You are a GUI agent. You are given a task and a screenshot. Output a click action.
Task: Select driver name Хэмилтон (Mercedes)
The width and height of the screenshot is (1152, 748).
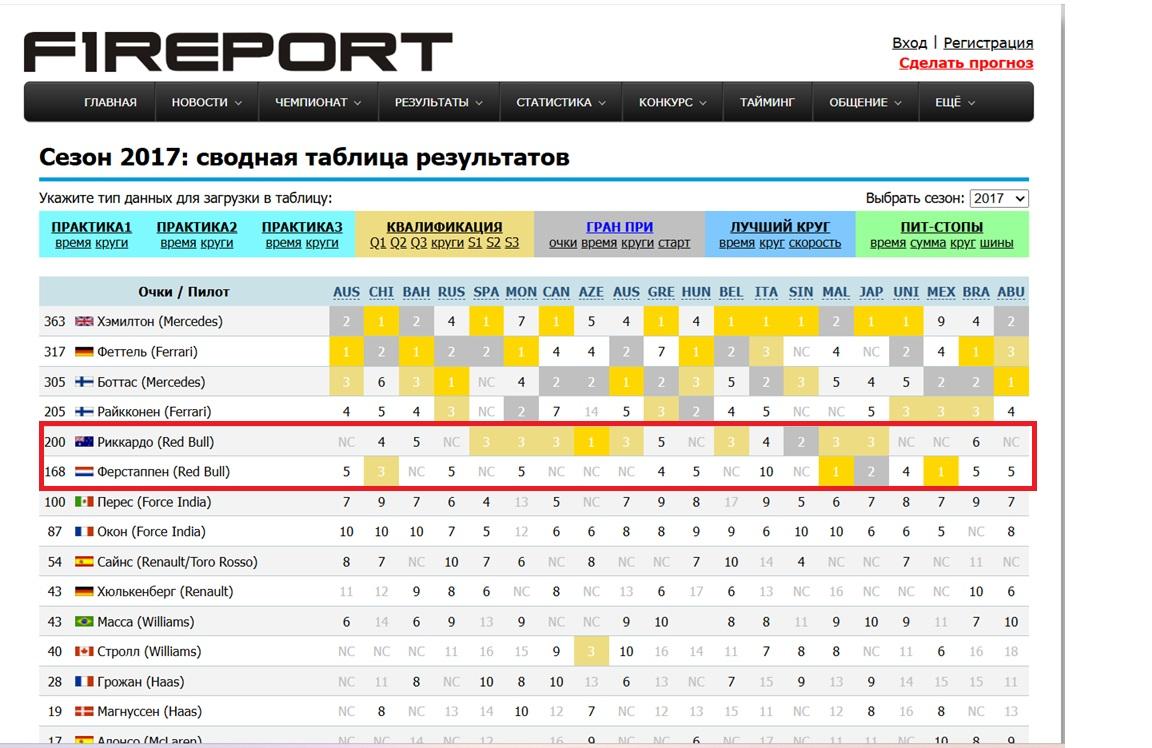click(160, 321)
